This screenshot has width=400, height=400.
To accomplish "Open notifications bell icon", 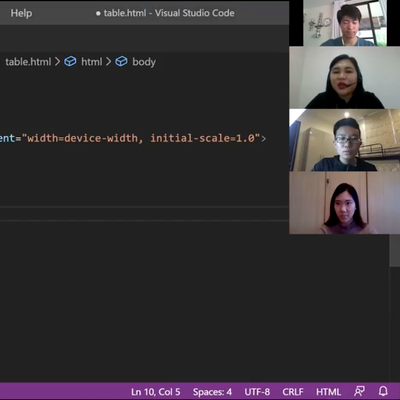I will pos(383,391).
